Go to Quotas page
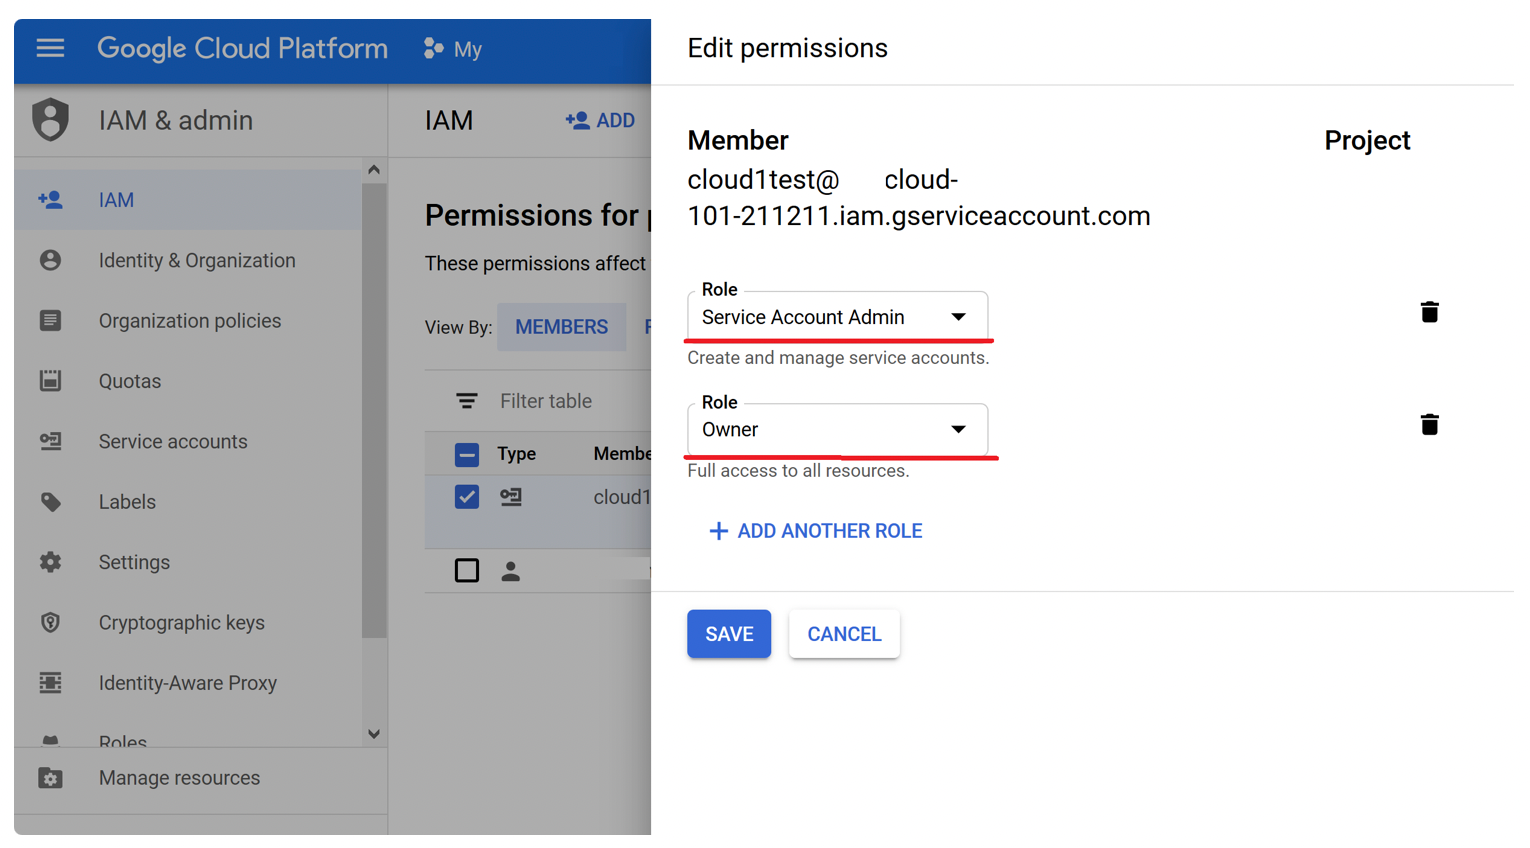Viewport: 1530px width, 848px height. pyautogui.click(x=188, y=380)
